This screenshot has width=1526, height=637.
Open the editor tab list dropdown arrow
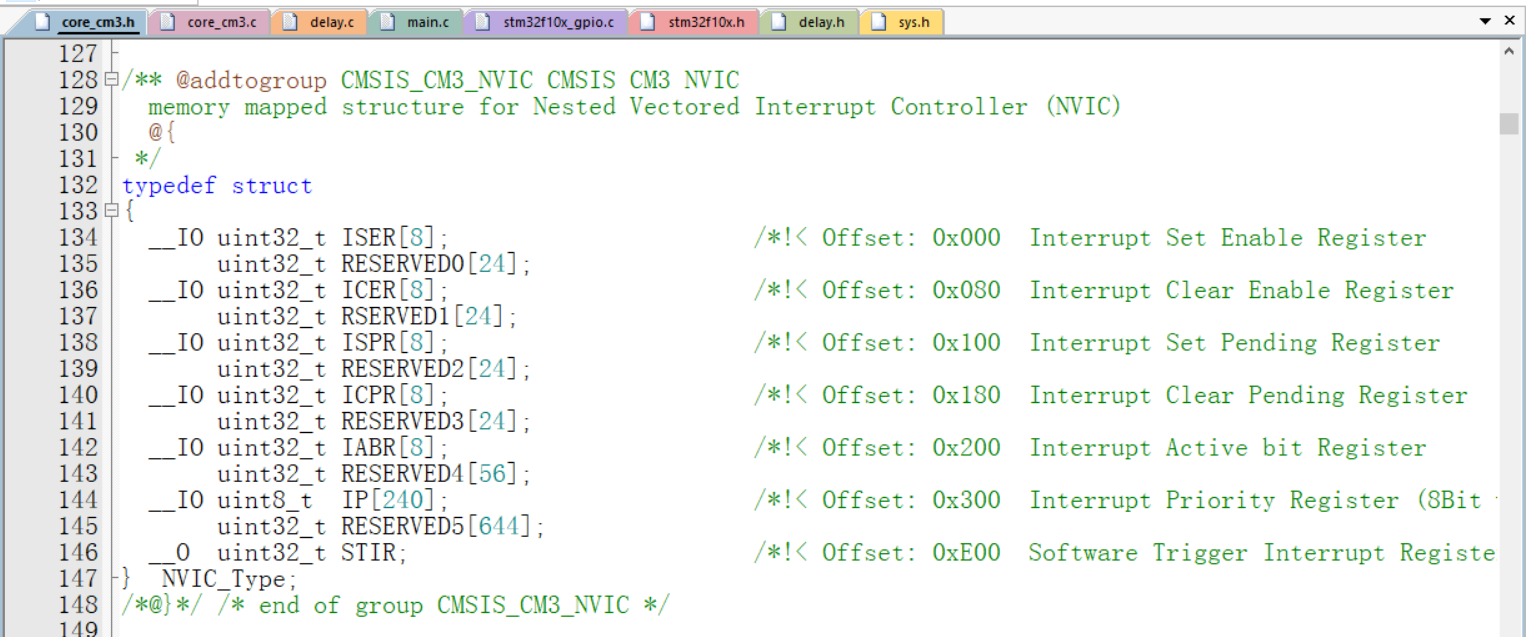(x=1485, y=21)
